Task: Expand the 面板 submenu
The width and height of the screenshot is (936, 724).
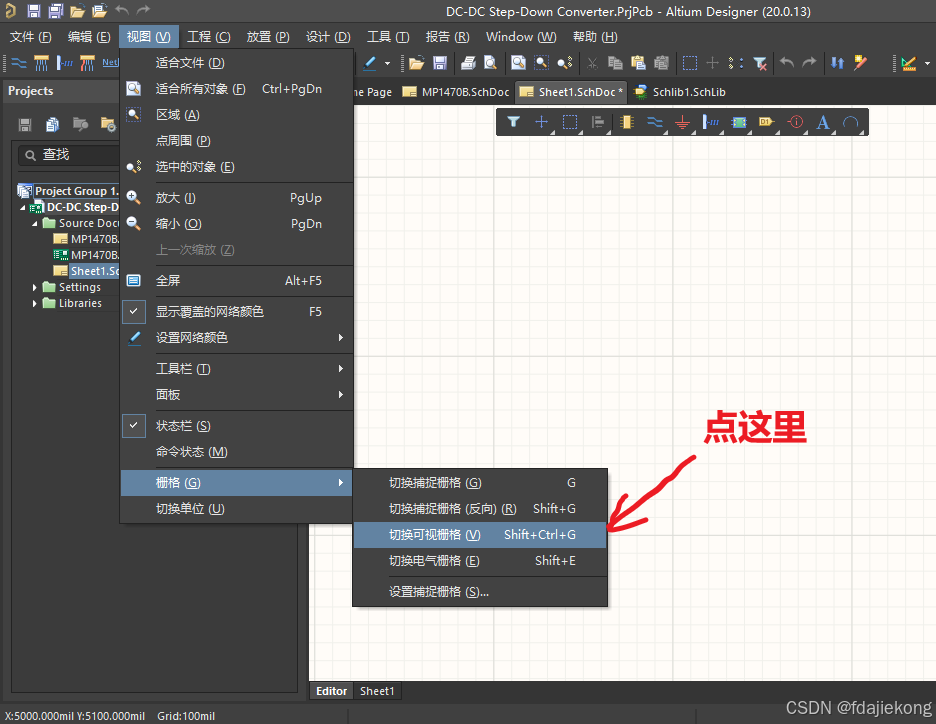Action: (237, 395)
